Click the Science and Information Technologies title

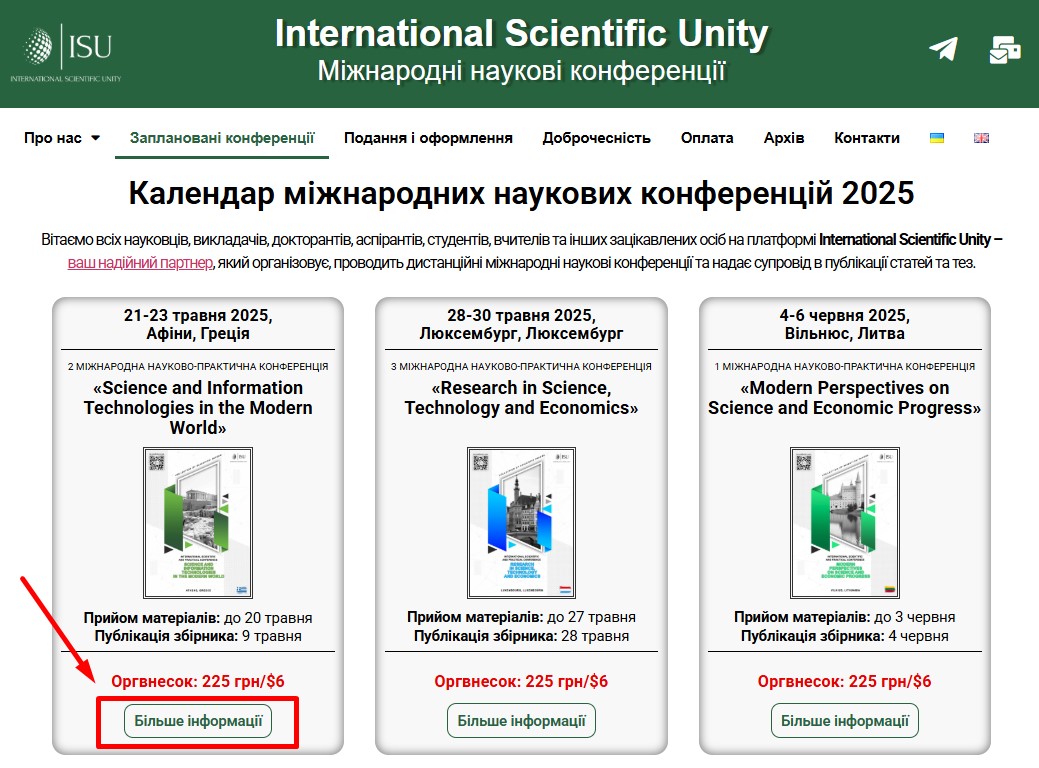[198, 408]
